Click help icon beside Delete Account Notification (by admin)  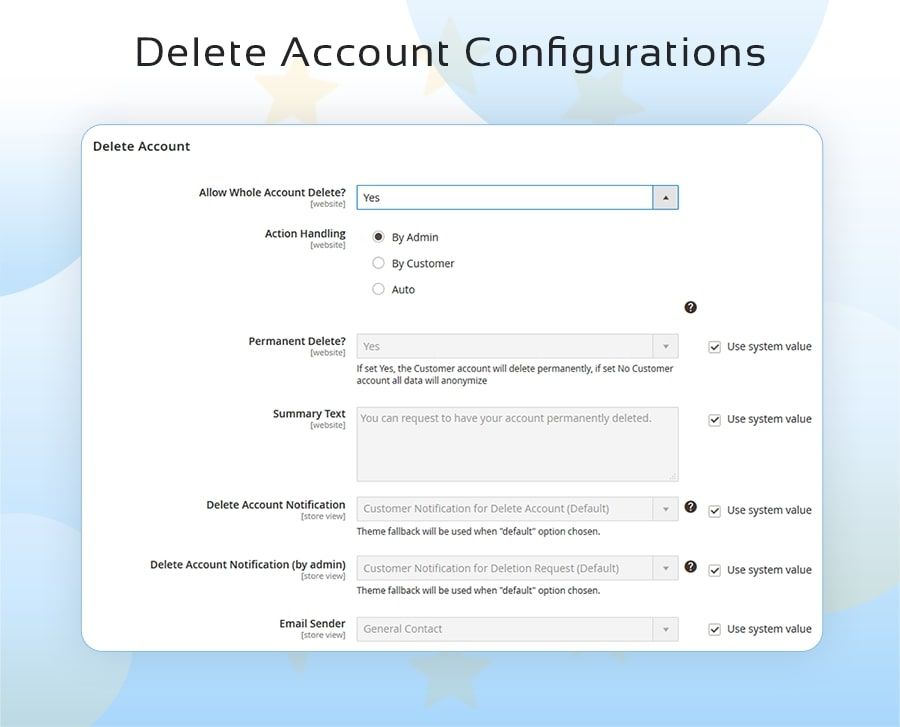click(x=690, y=567)
